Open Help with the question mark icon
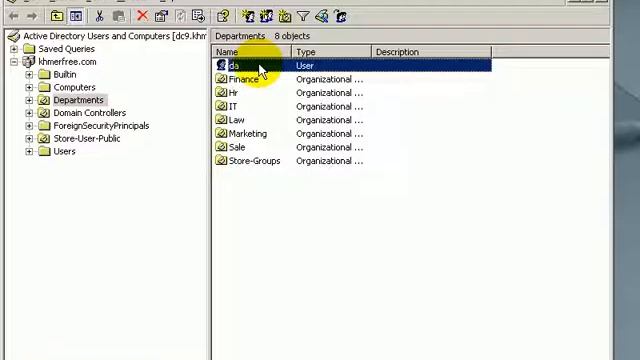This screenshot has height=360, width=640. 223,16
